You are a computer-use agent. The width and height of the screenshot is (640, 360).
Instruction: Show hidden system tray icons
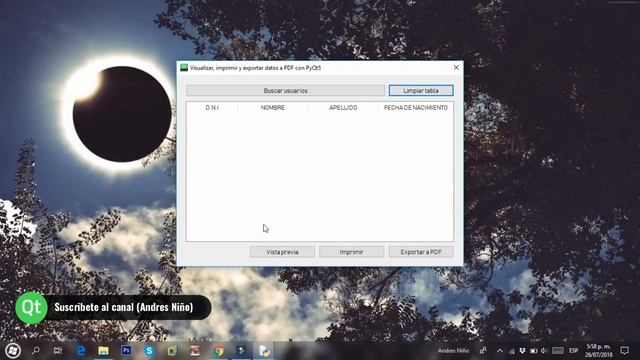[500, 351]
